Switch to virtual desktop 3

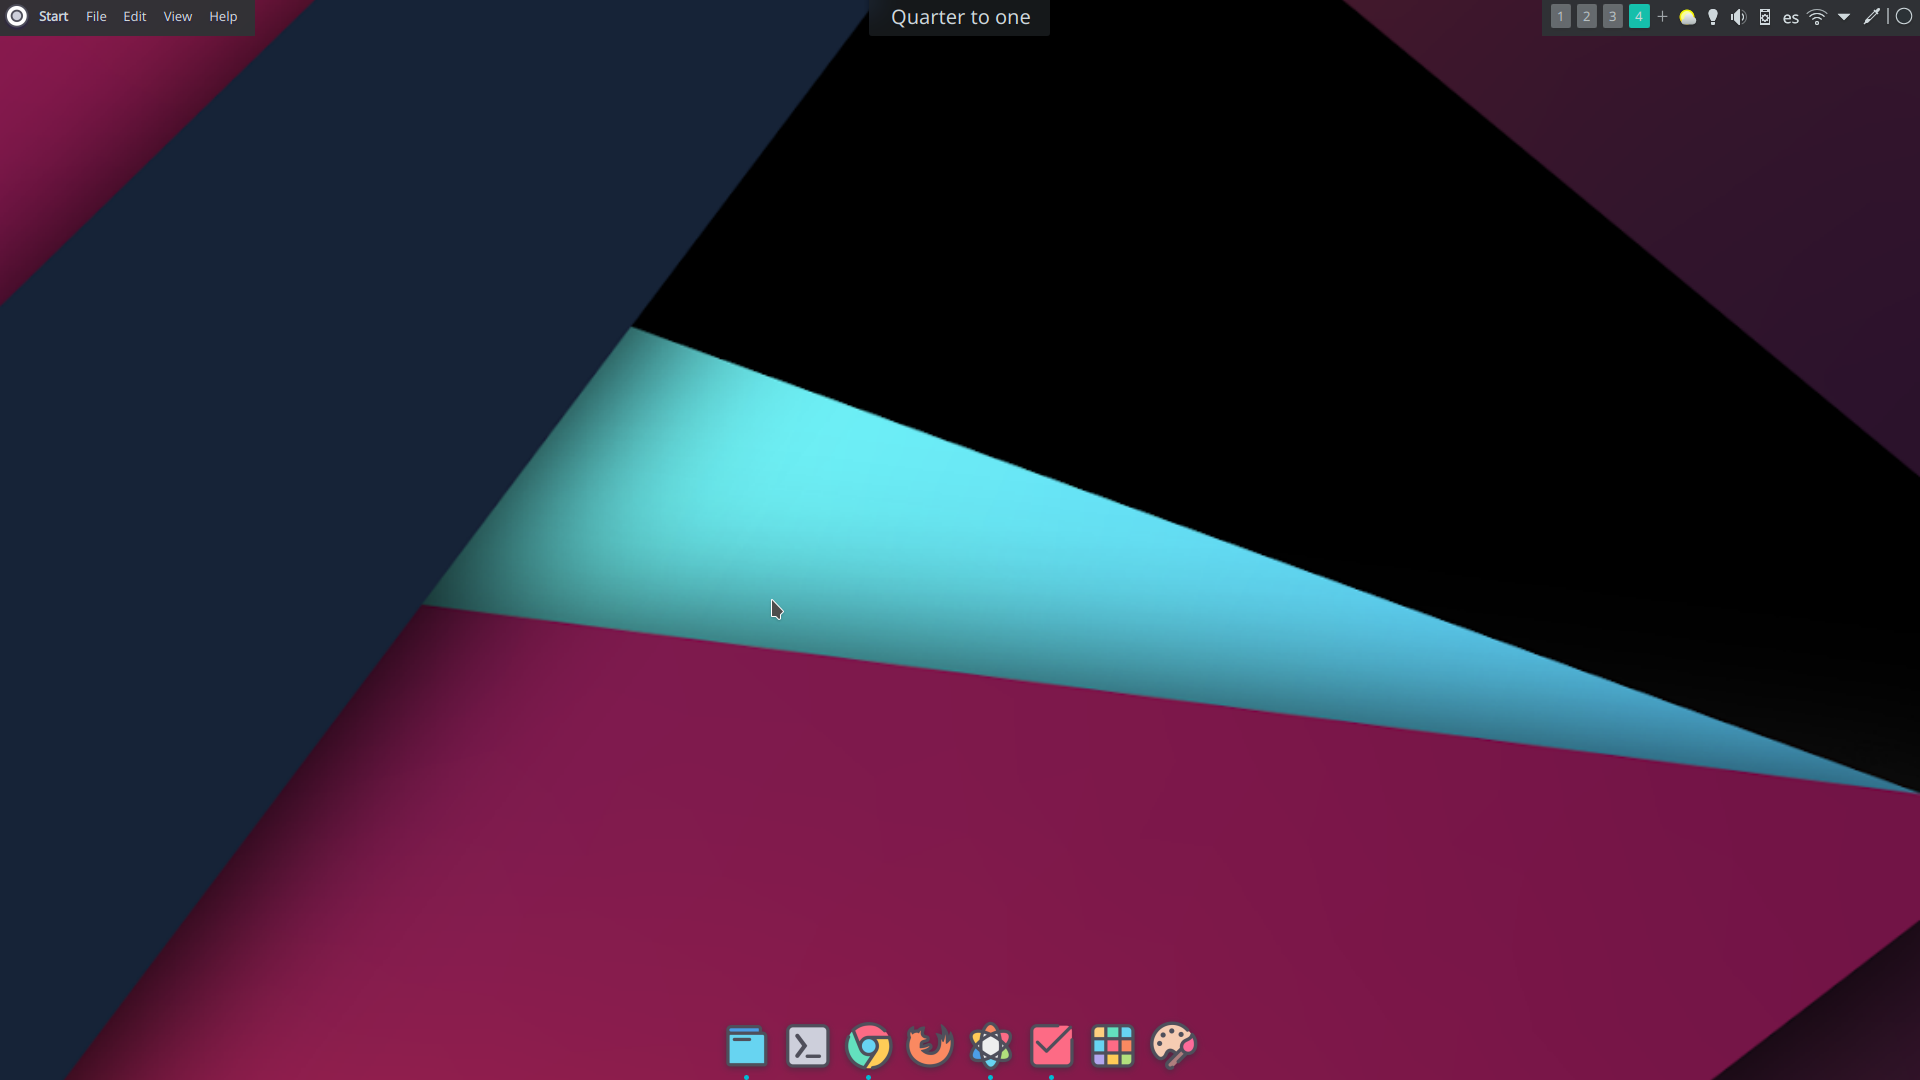tap(1612, 16)
